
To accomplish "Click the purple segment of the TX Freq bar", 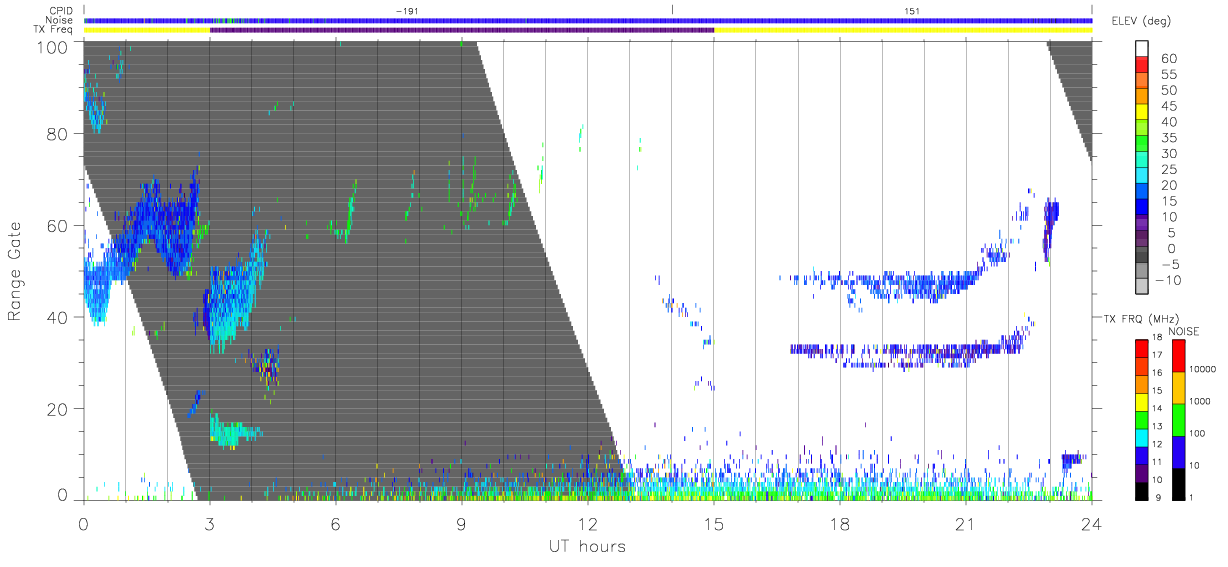I will [x=462, y=30].
